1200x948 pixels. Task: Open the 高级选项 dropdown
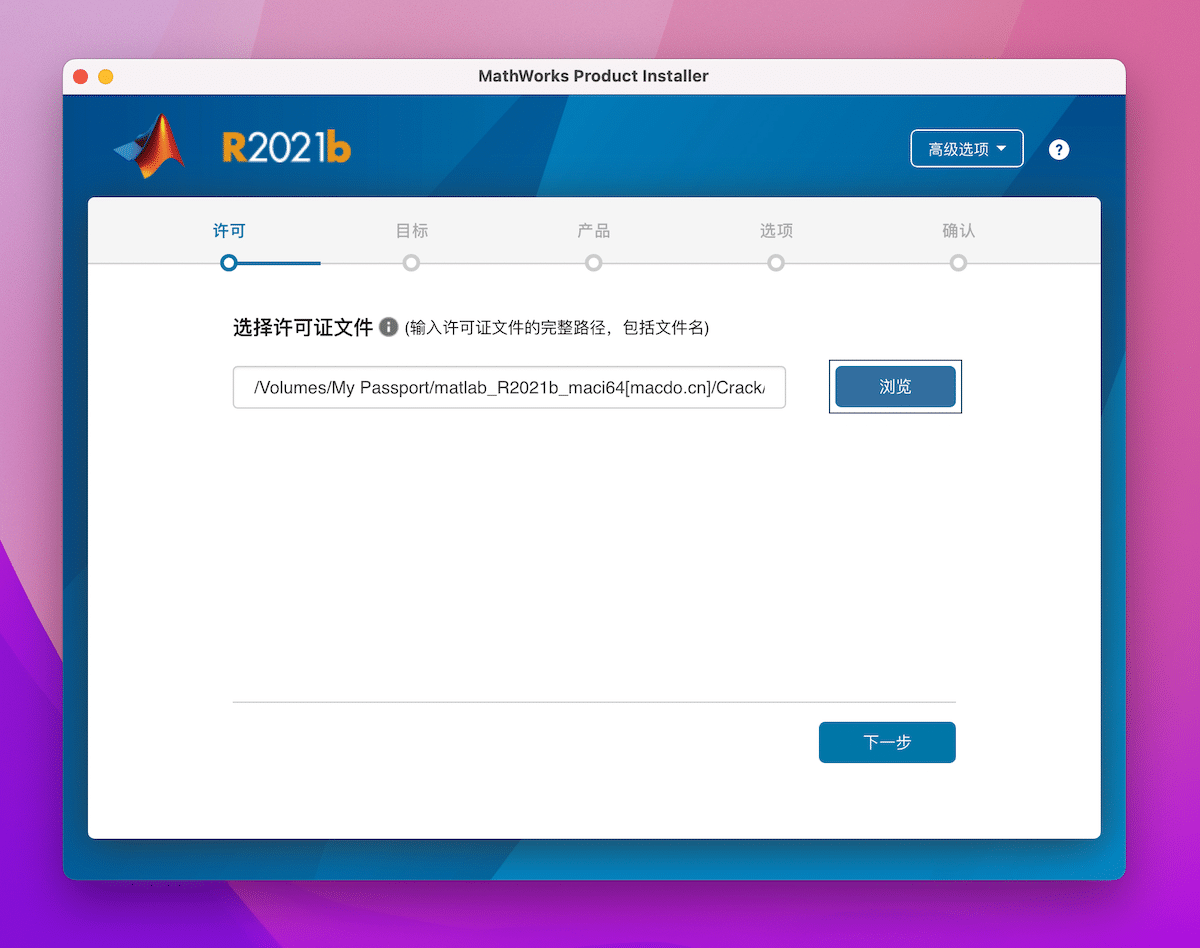point(967,149)
